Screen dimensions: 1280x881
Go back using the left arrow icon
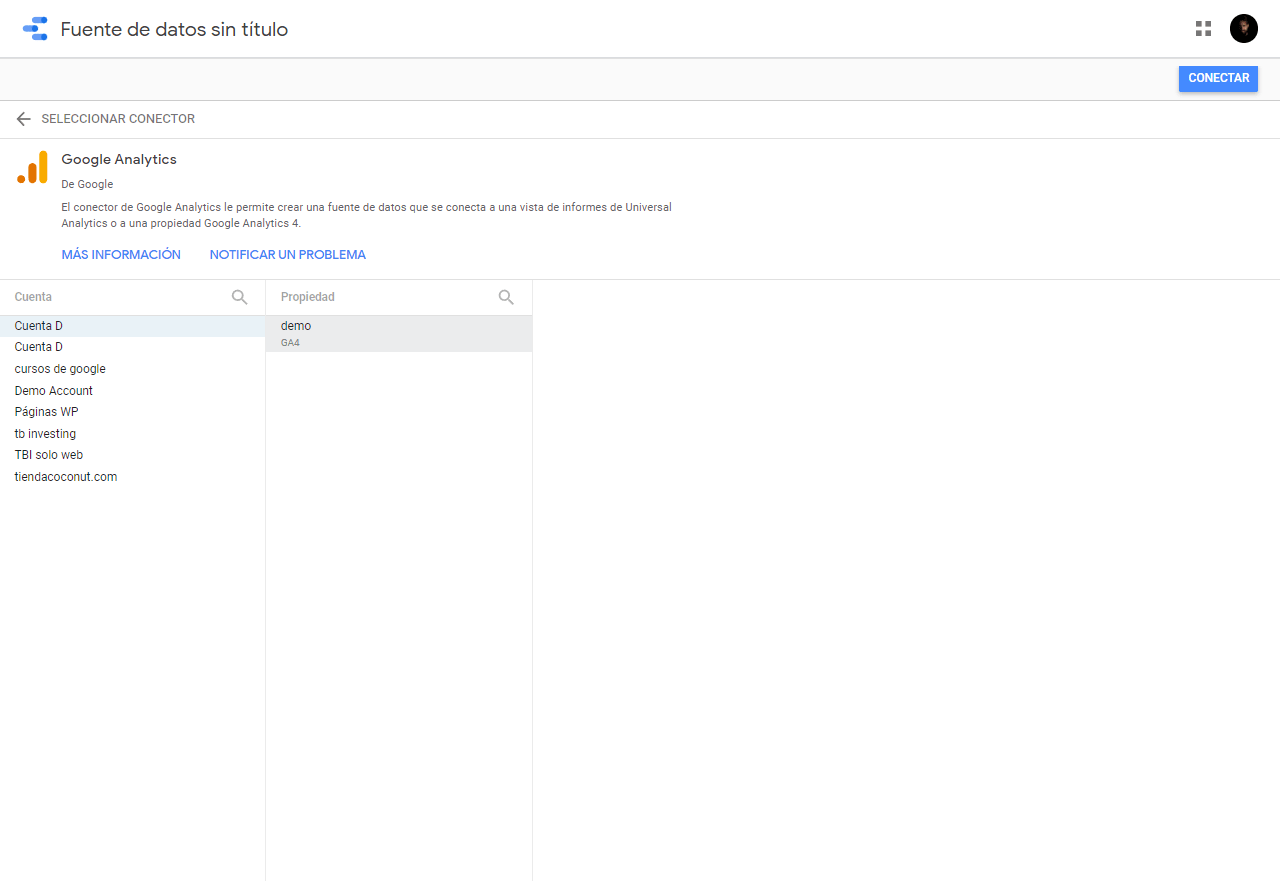pos(24,119)
